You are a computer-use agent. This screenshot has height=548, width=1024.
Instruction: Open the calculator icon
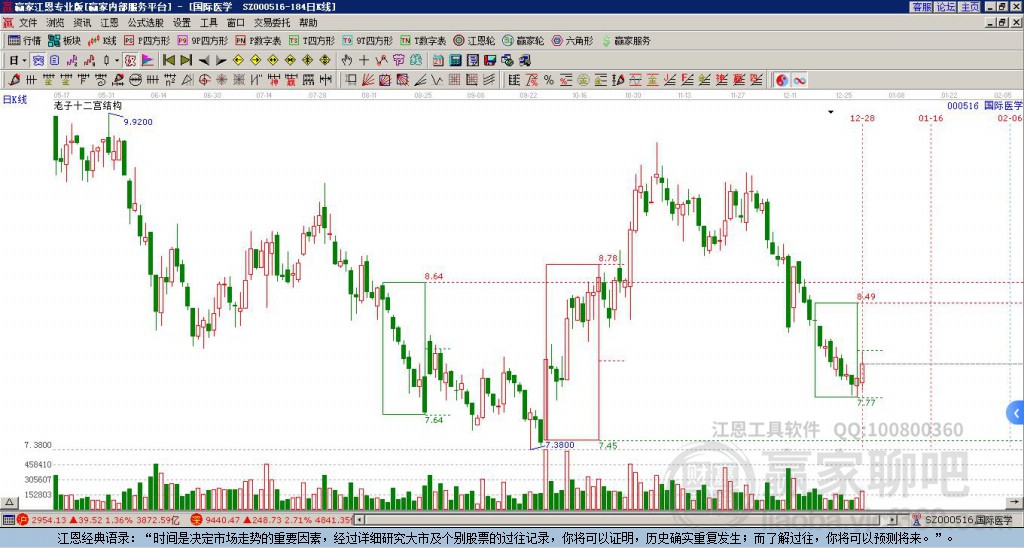pos(455,61)
